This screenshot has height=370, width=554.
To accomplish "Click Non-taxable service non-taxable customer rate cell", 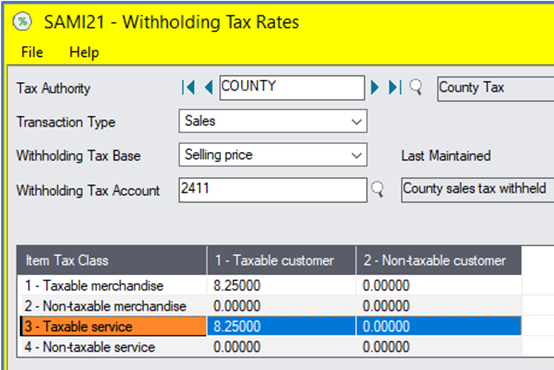I will click(x=438, y=347).
